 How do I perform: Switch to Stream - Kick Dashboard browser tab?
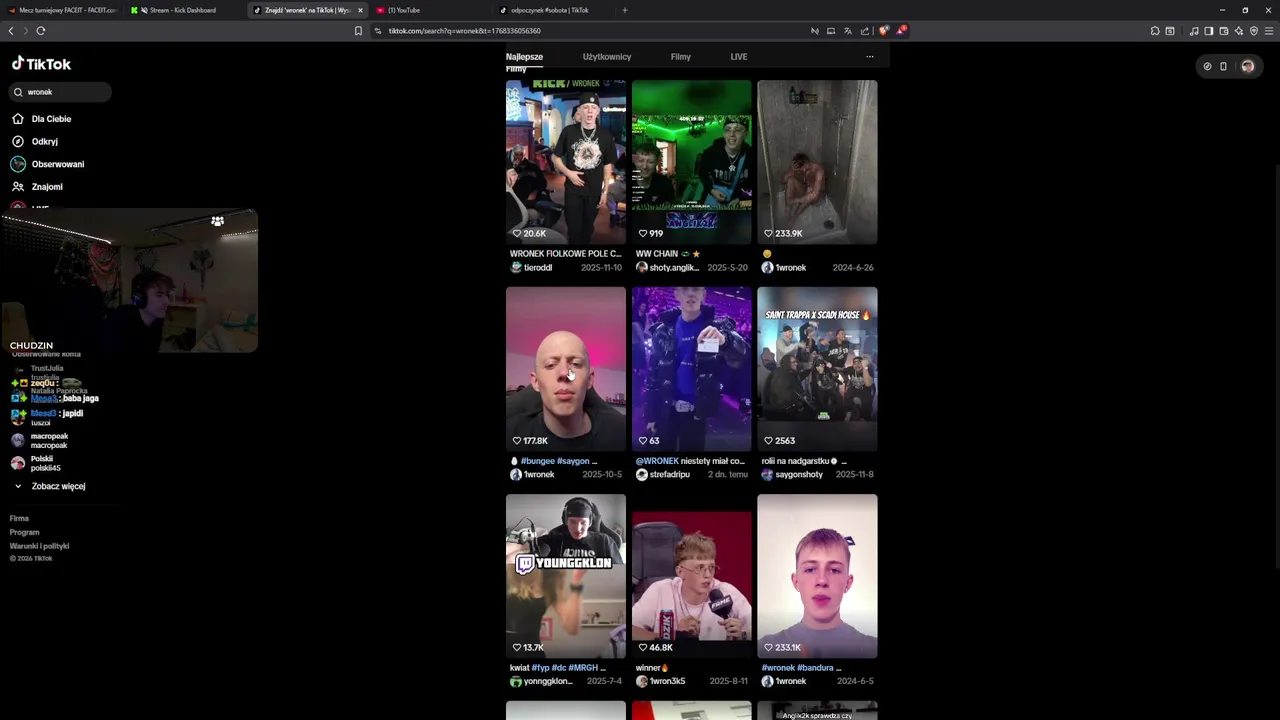pos(183,10)
